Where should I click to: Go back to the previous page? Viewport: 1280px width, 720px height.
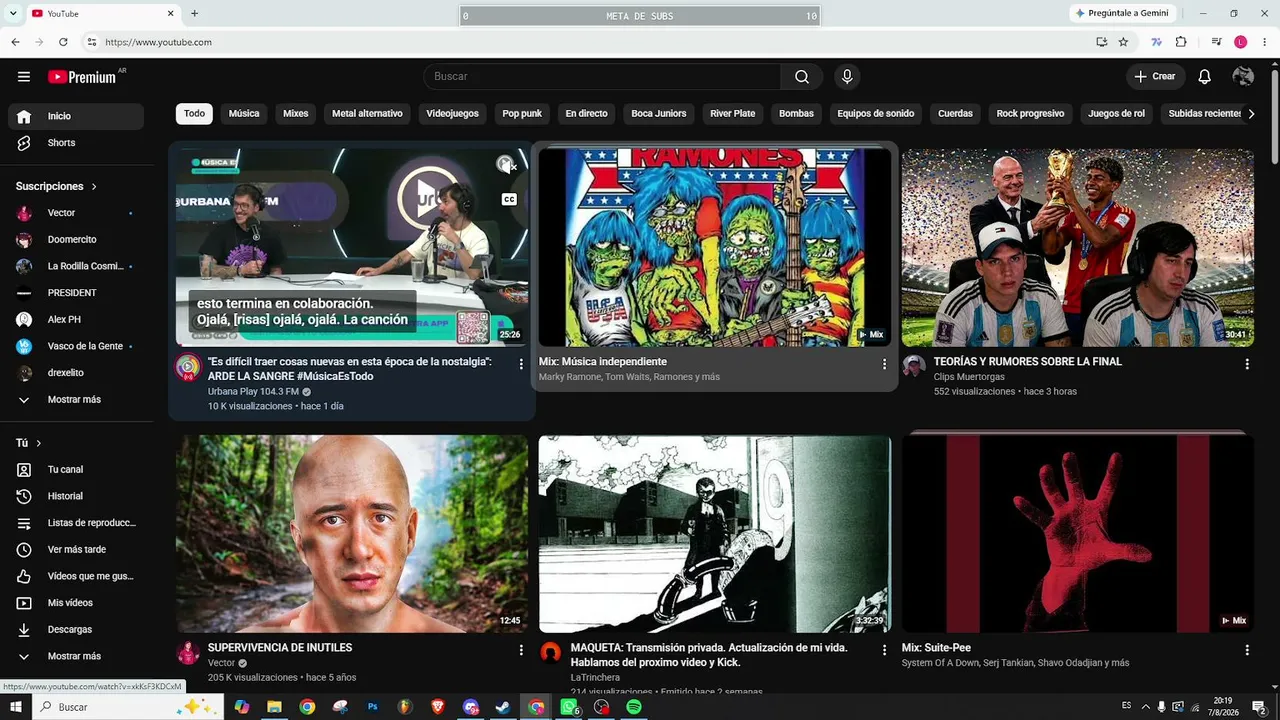(x=15, y=42)
